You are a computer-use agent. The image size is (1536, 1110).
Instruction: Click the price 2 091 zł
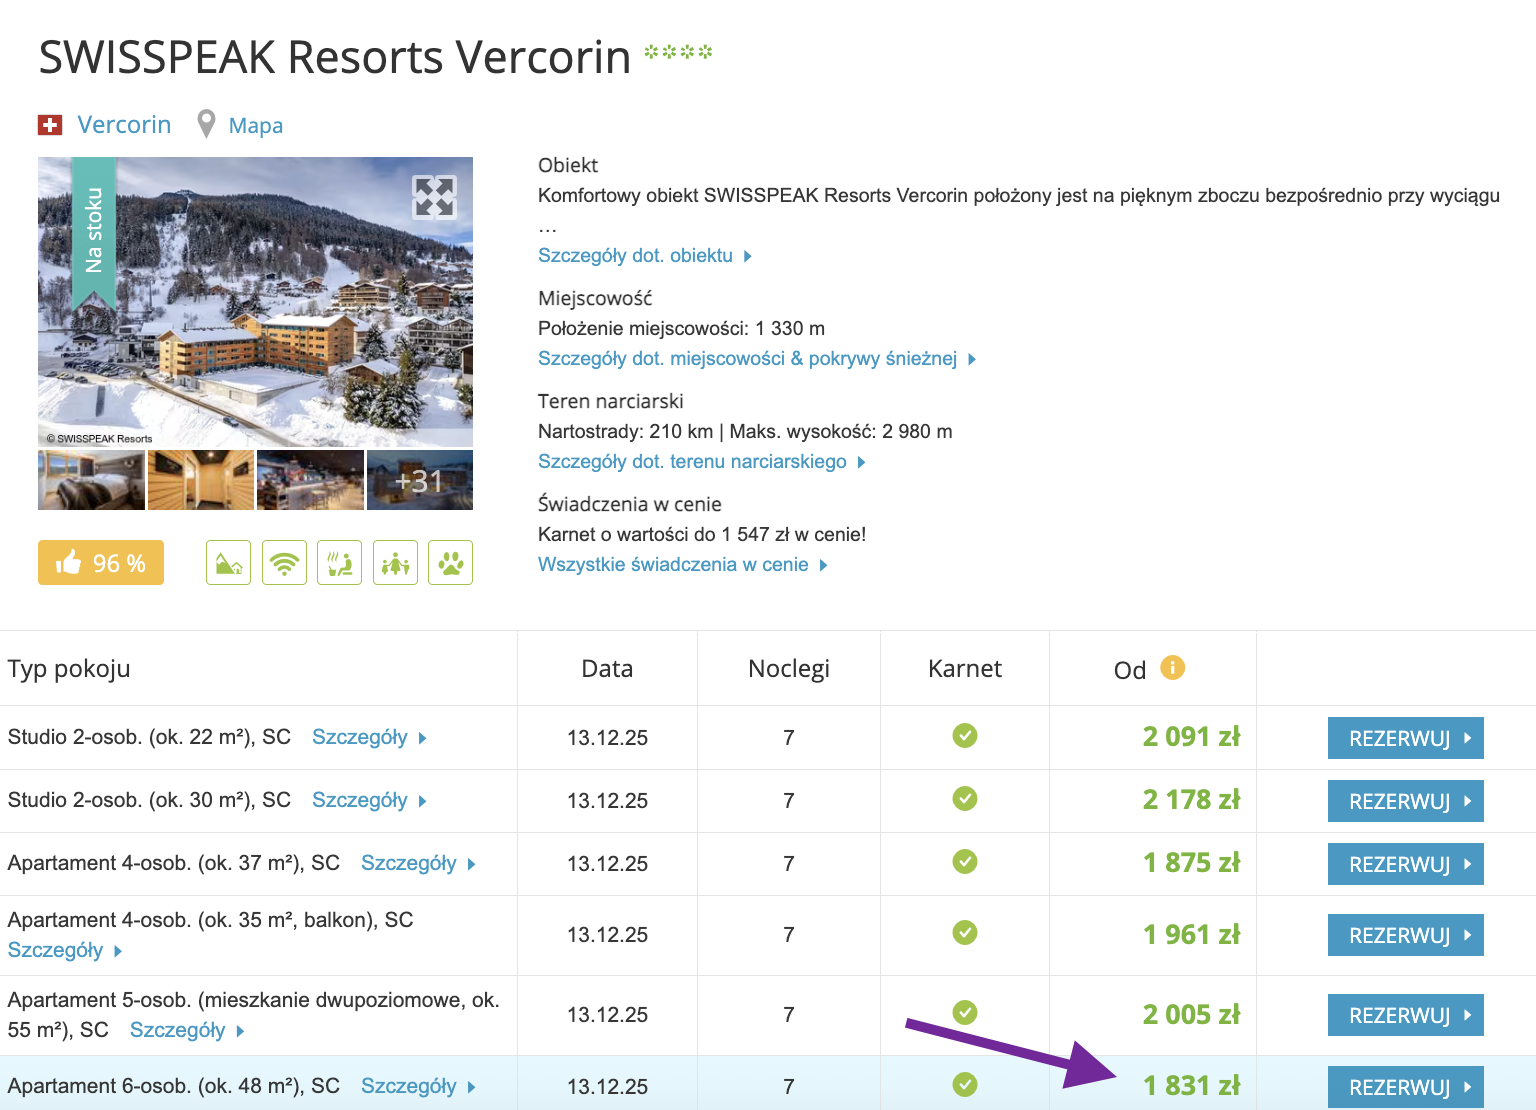1191,737
